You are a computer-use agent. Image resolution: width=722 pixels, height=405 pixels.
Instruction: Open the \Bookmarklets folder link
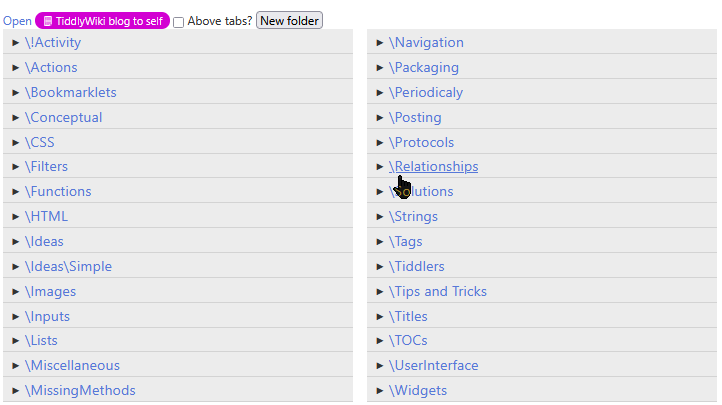[x=71, y=92]
